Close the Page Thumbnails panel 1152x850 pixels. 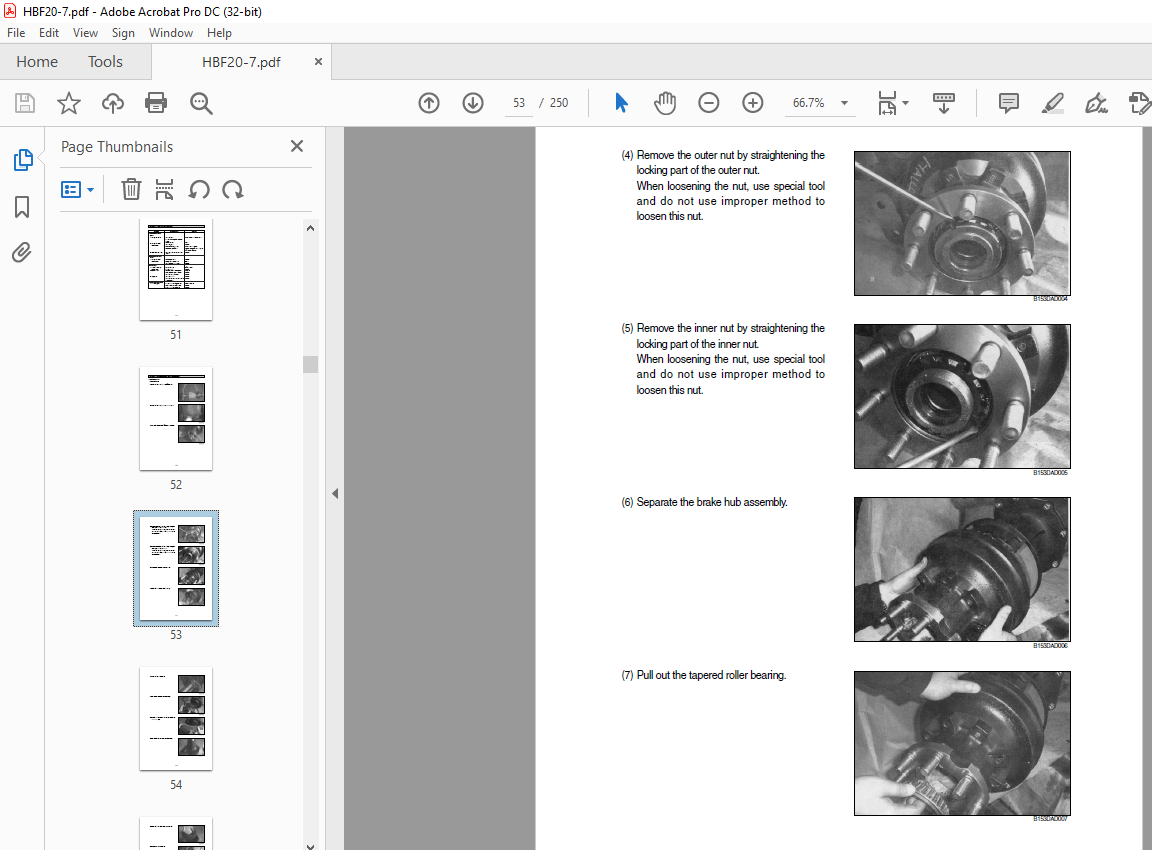pyautogui.click(x=297, y=146)
